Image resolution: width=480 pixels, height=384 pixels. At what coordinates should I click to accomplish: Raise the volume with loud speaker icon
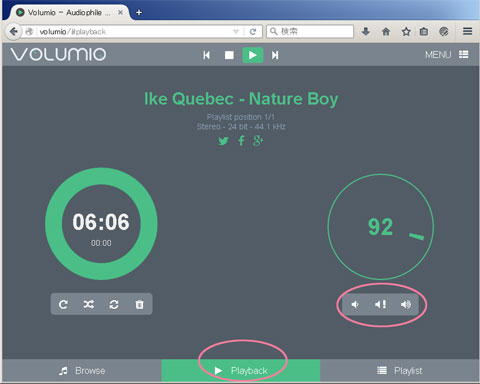[x=406, y=304]
